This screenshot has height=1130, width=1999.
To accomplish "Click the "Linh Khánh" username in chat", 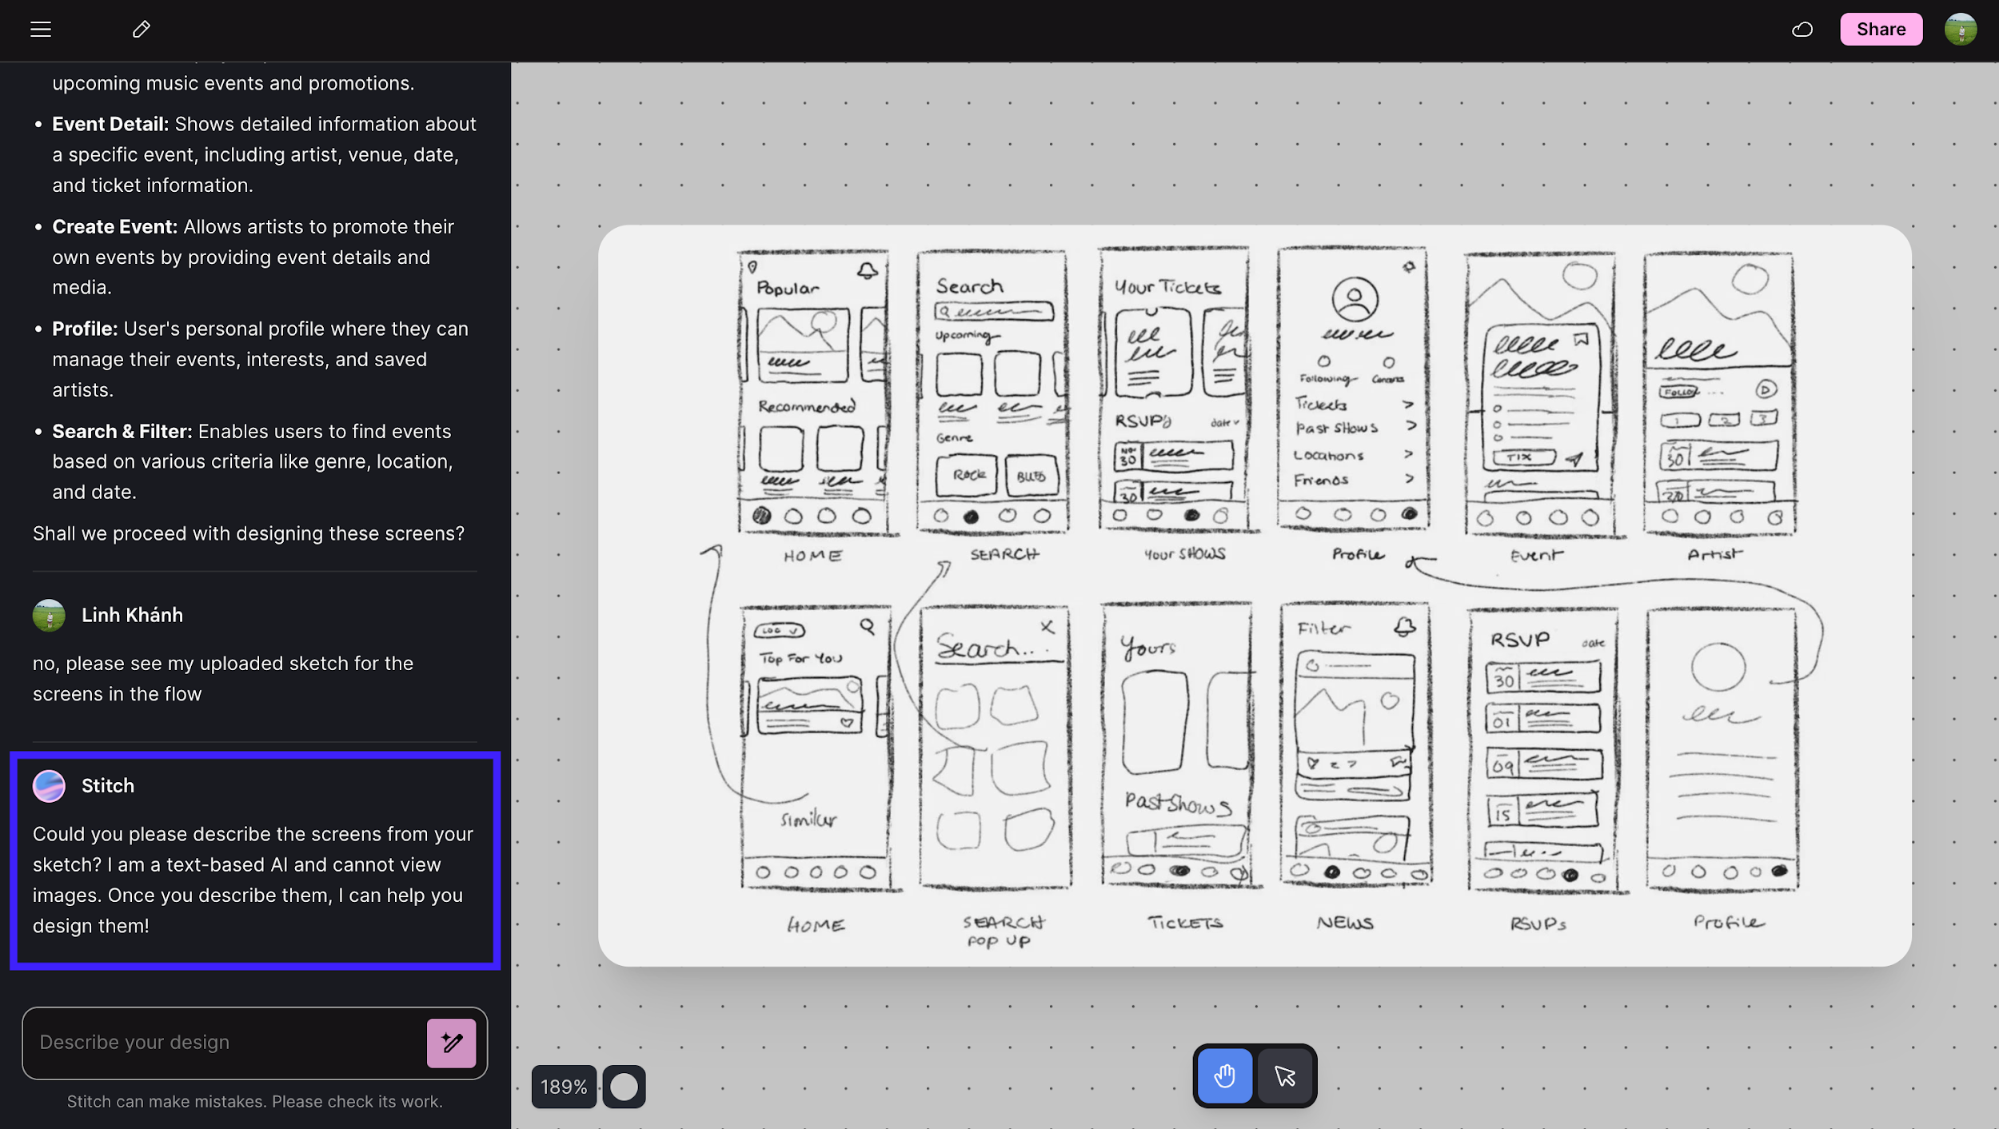I will tap(132, 615).
